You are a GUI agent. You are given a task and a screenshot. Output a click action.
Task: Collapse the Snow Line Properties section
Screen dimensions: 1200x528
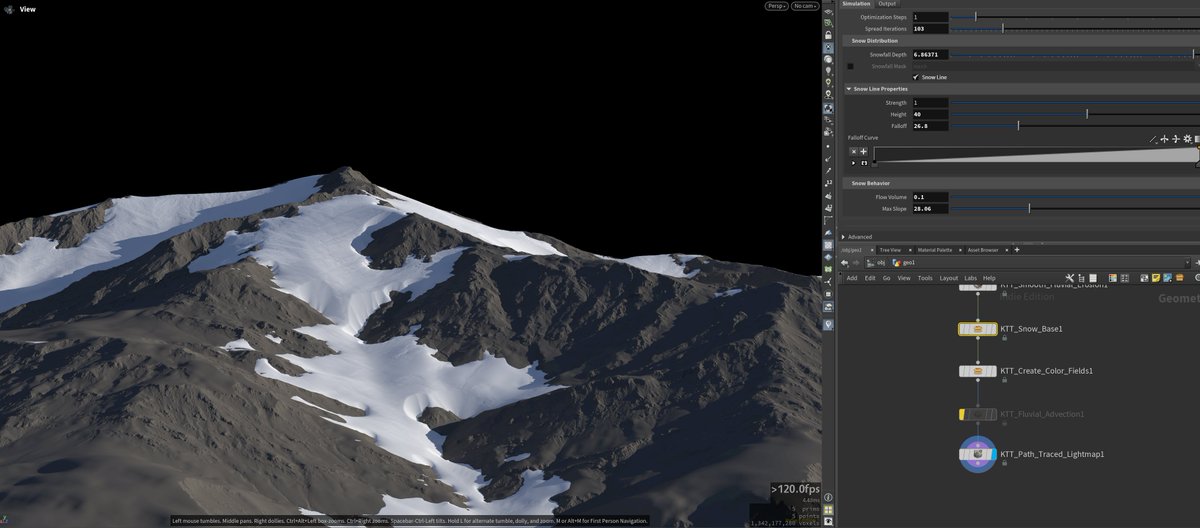pyautogui.click(x=849, y=89)
